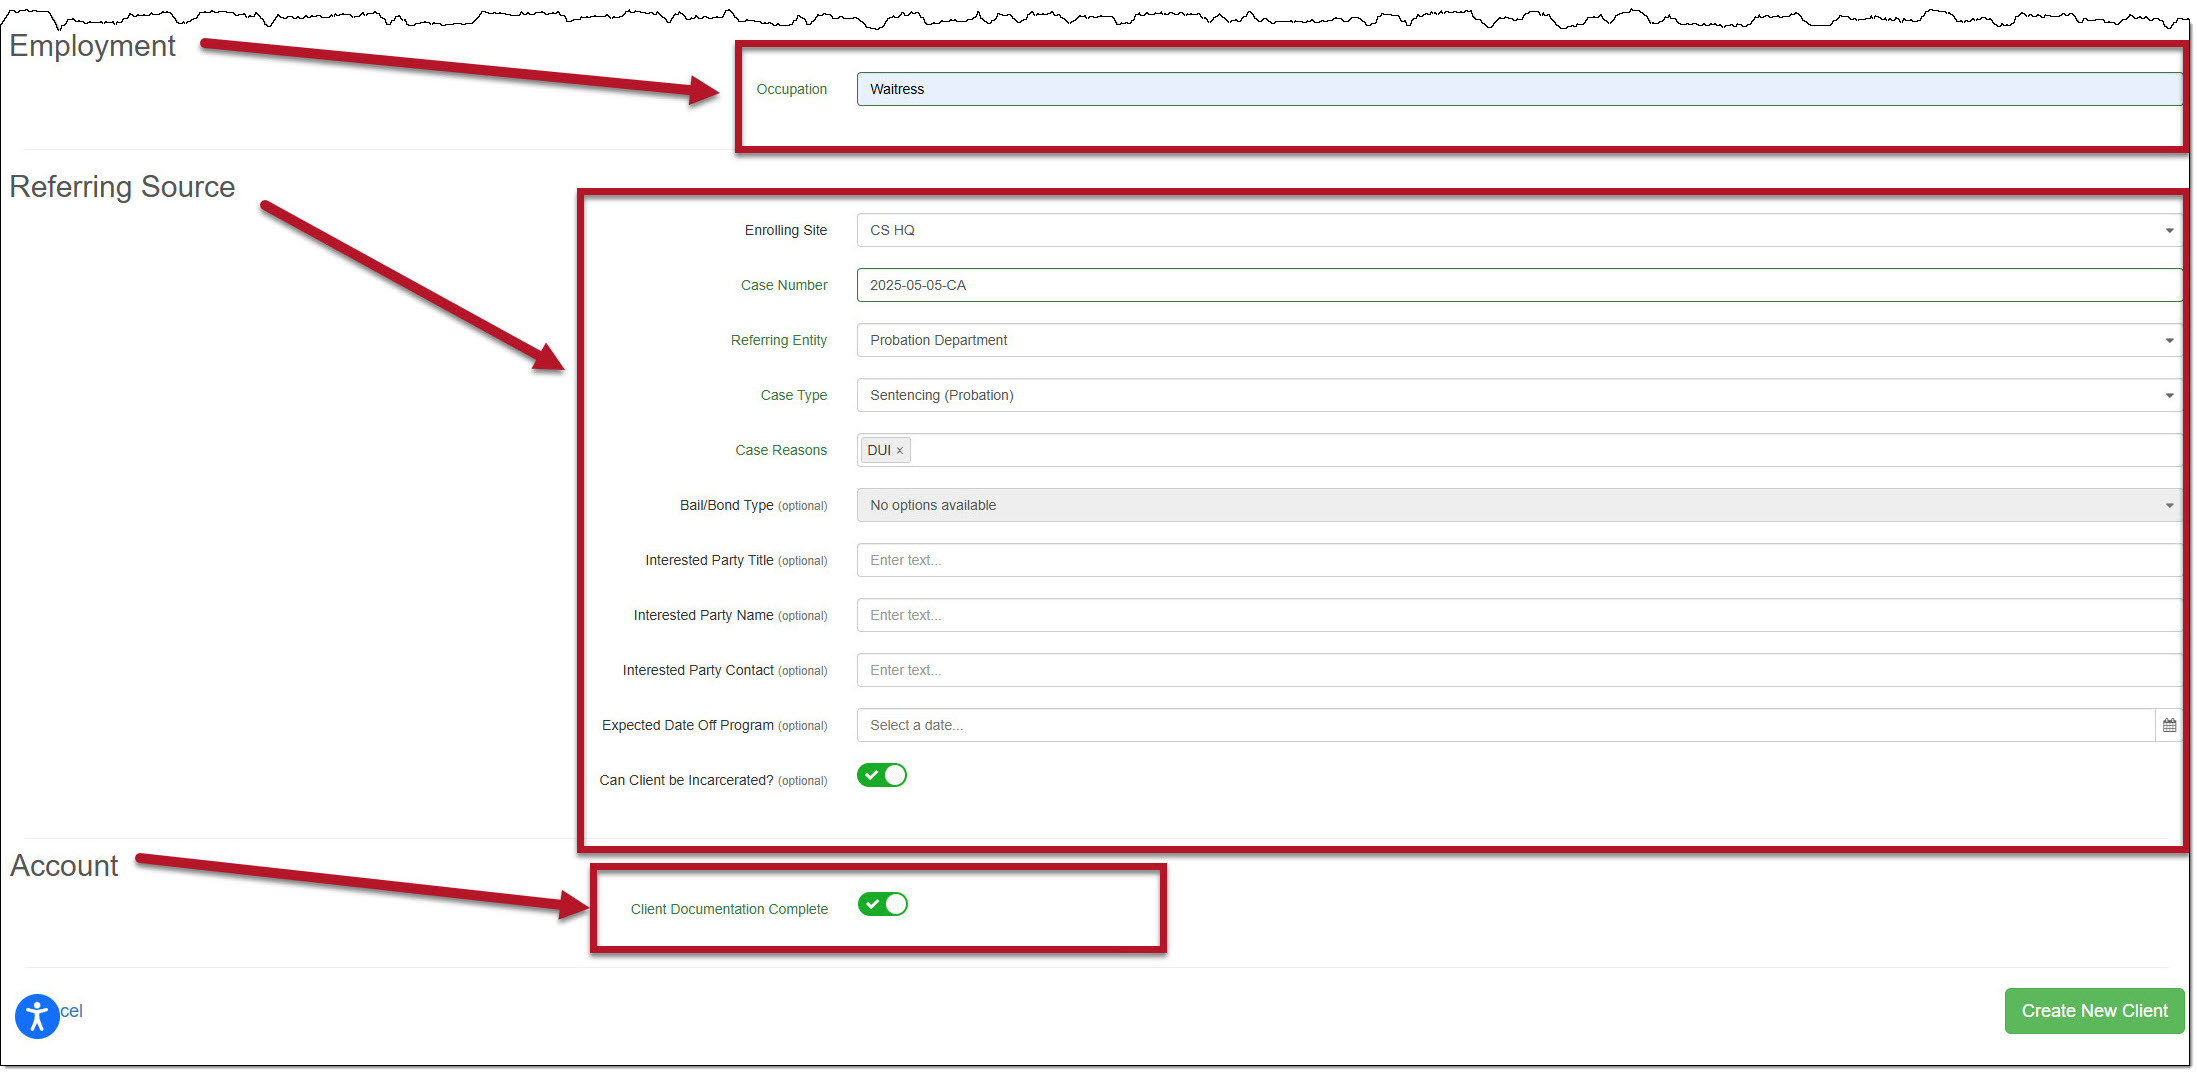Click into the Occupation field
Viewport: 2197px width, 1073px height.
(x=1518, y=89)
